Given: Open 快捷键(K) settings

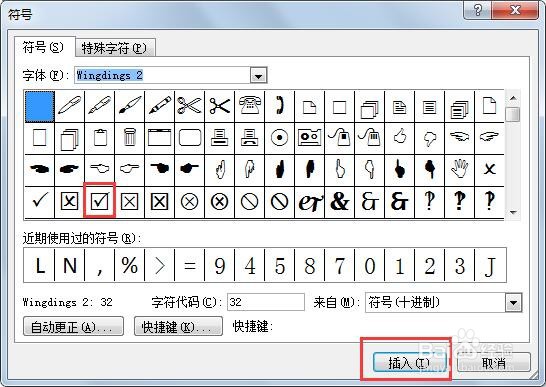Looking at the screenshot, I should tap(178, 326).
